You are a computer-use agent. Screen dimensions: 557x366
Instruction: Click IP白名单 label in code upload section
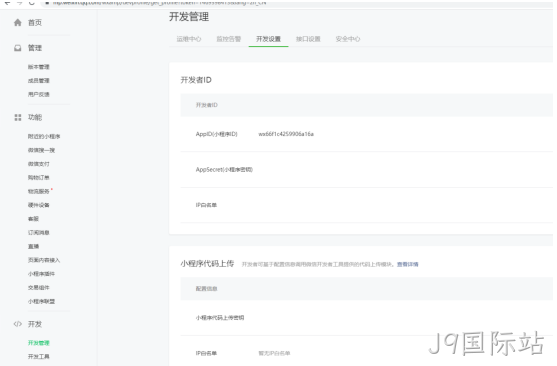tap(206, 354)
